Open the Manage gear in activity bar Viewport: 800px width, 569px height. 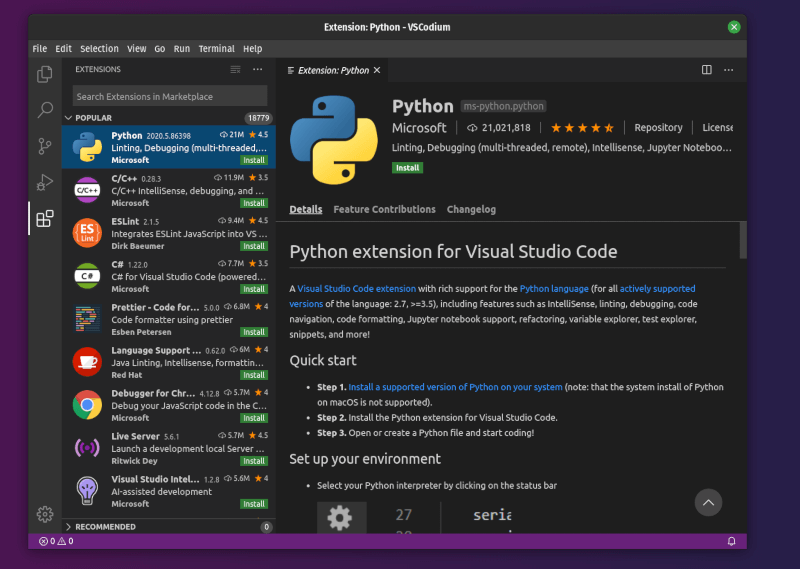[45, 514]
